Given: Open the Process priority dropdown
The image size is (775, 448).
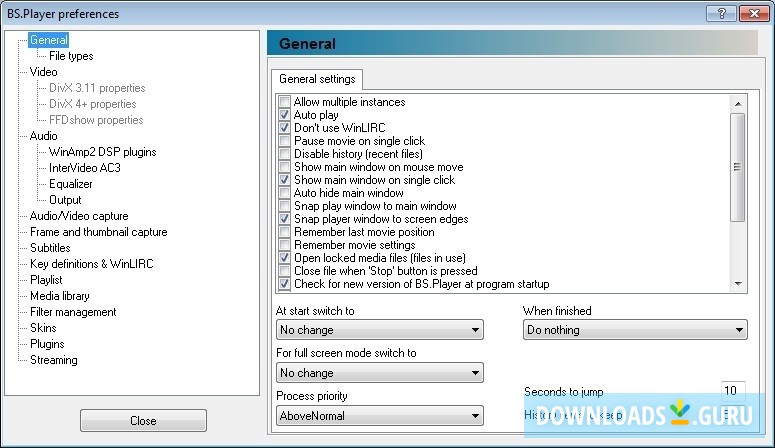Looking at the screenshot, I should click(x=380, y=416).
